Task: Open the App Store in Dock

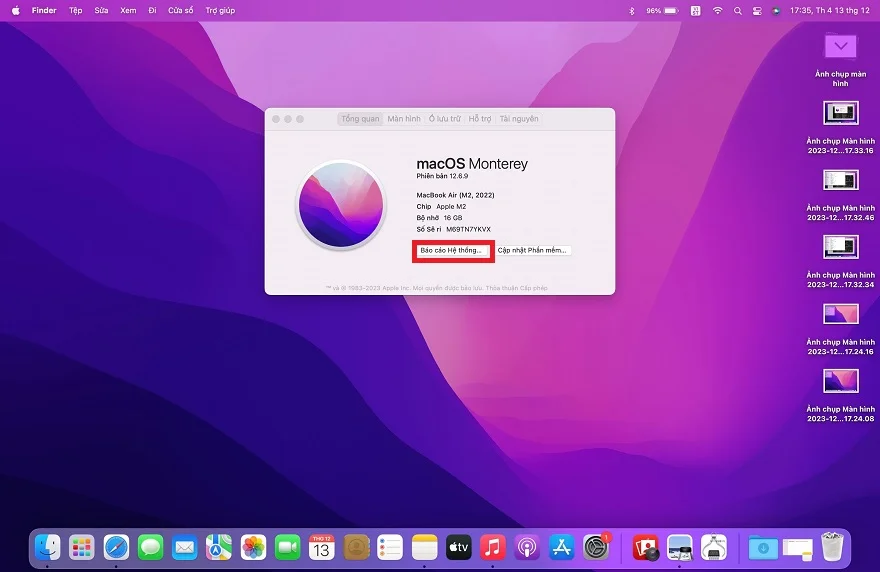Action: click(x=561, y=547)
